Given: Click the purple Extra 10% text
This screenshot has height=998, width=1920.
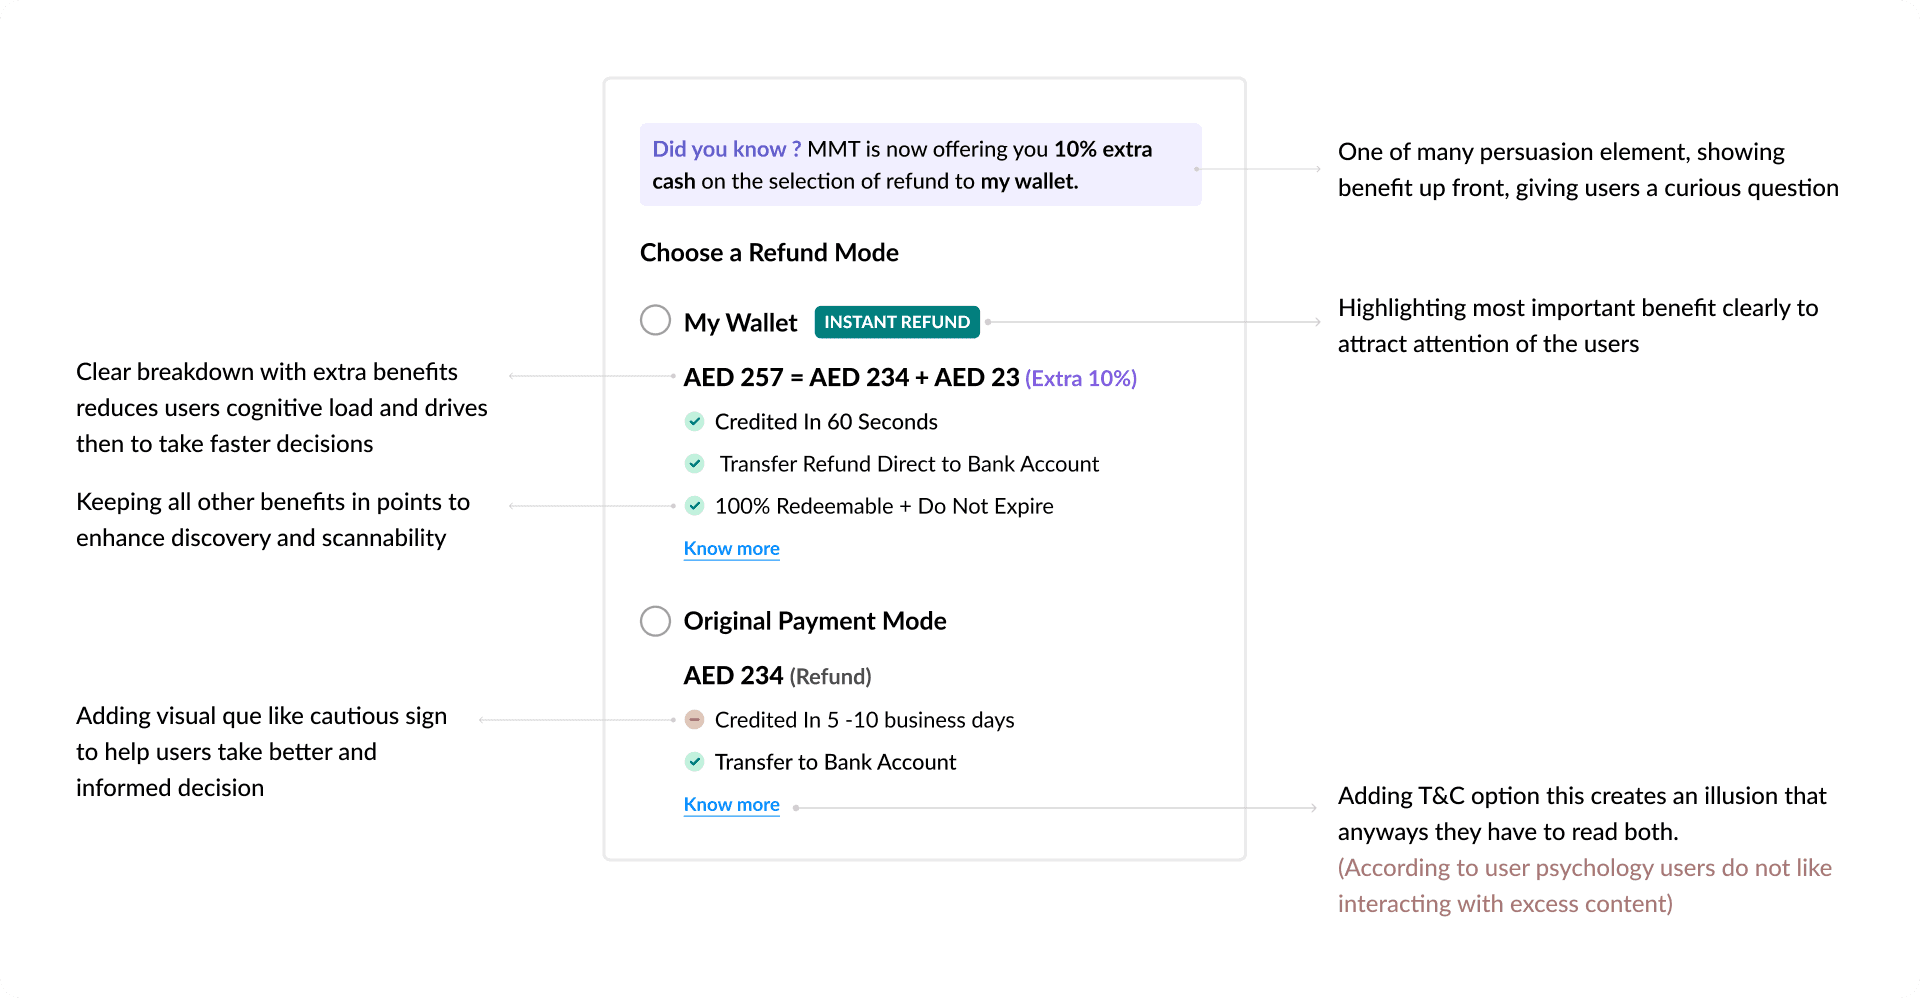Looking at the screenshot, I should click(1081, 379).
